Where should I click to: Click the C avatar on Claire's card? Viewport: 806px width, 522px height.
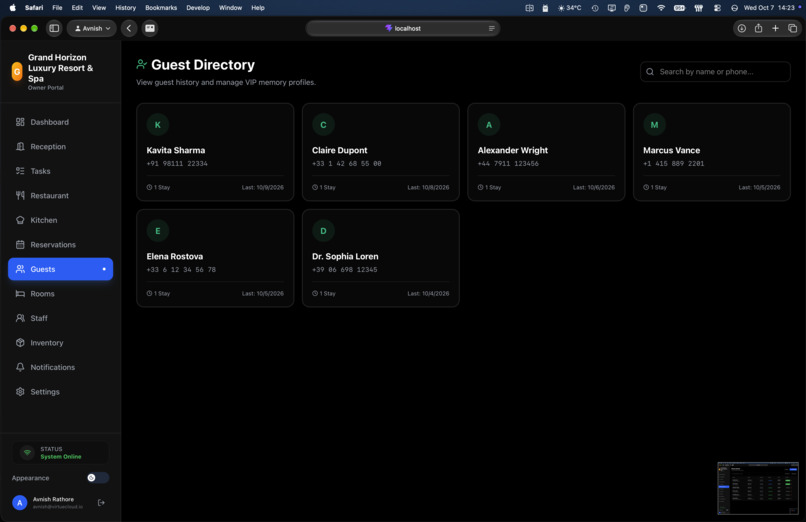323,124
